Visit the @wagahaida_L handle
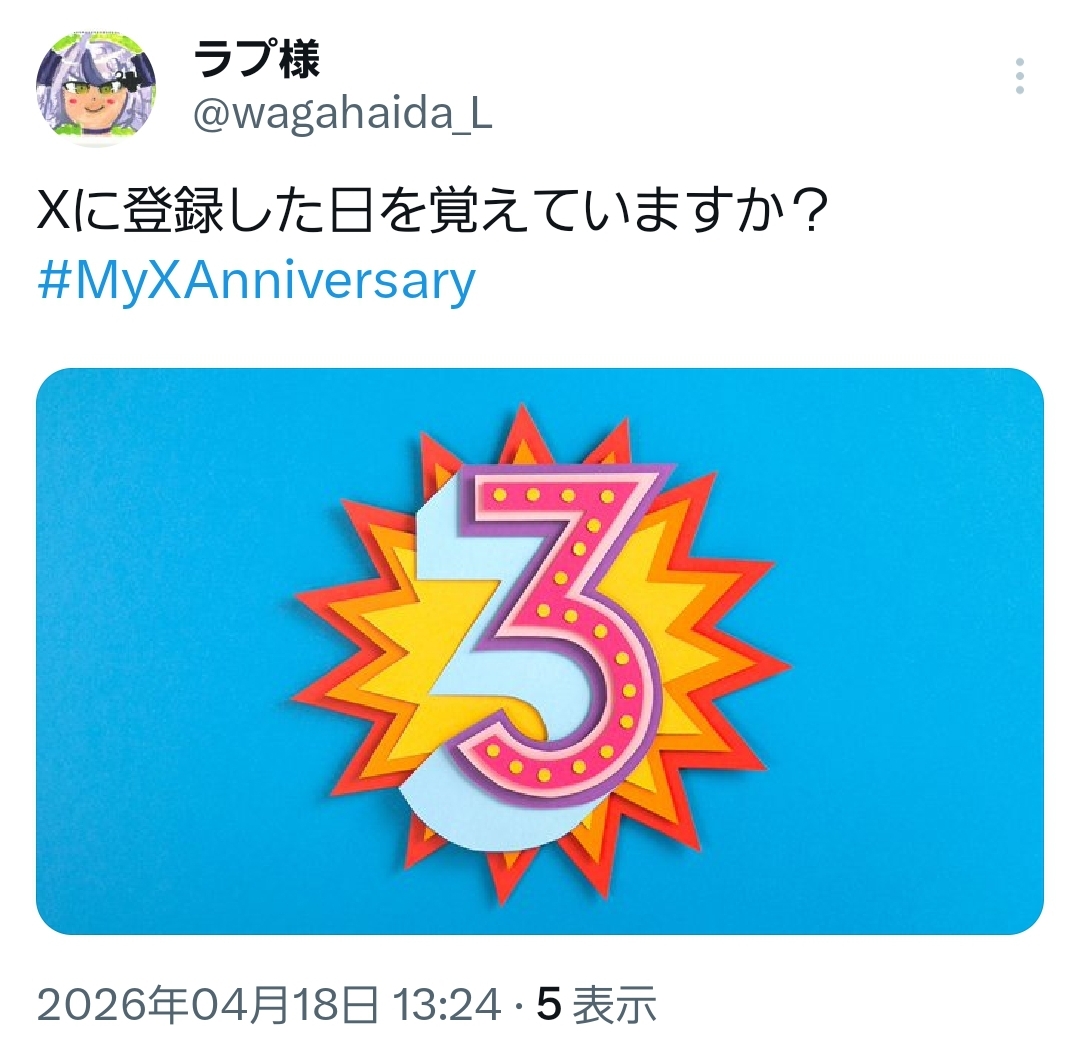 coord(342,114)
